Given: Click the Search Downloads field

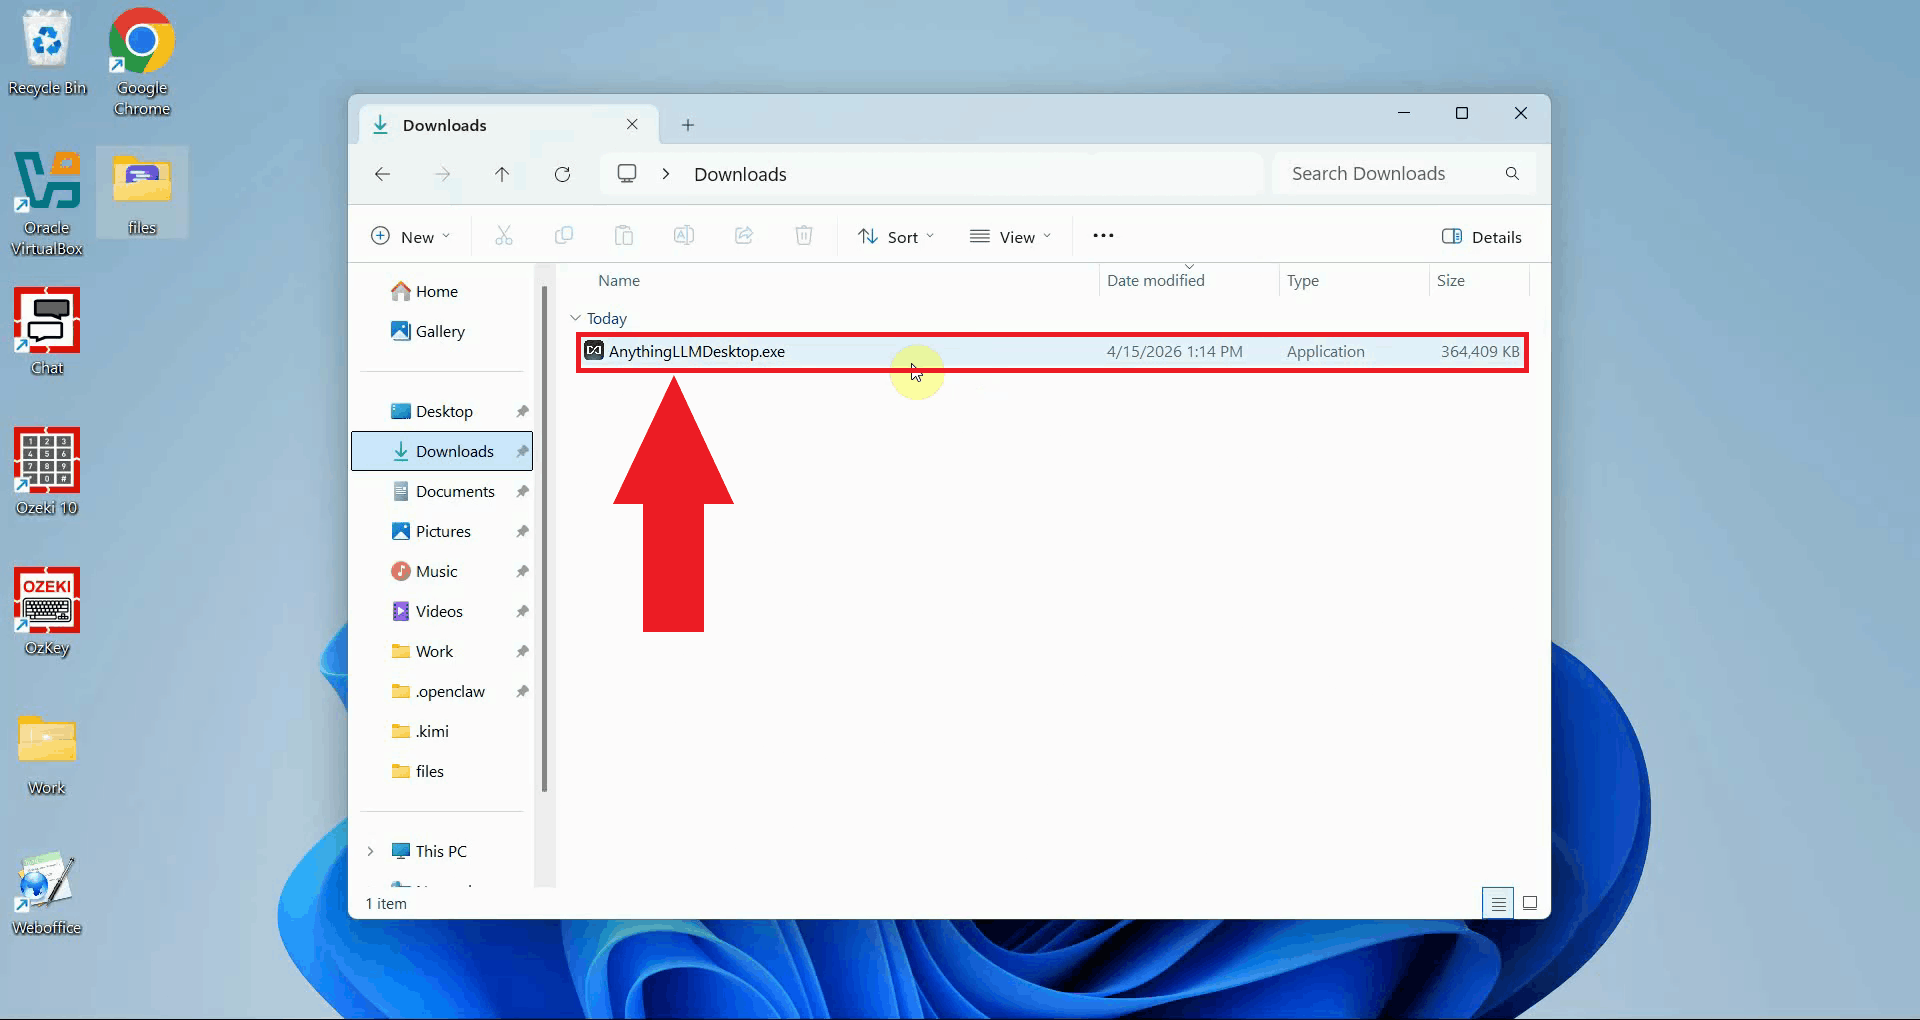Looking at the screenshot, I should coord(1390,174).
